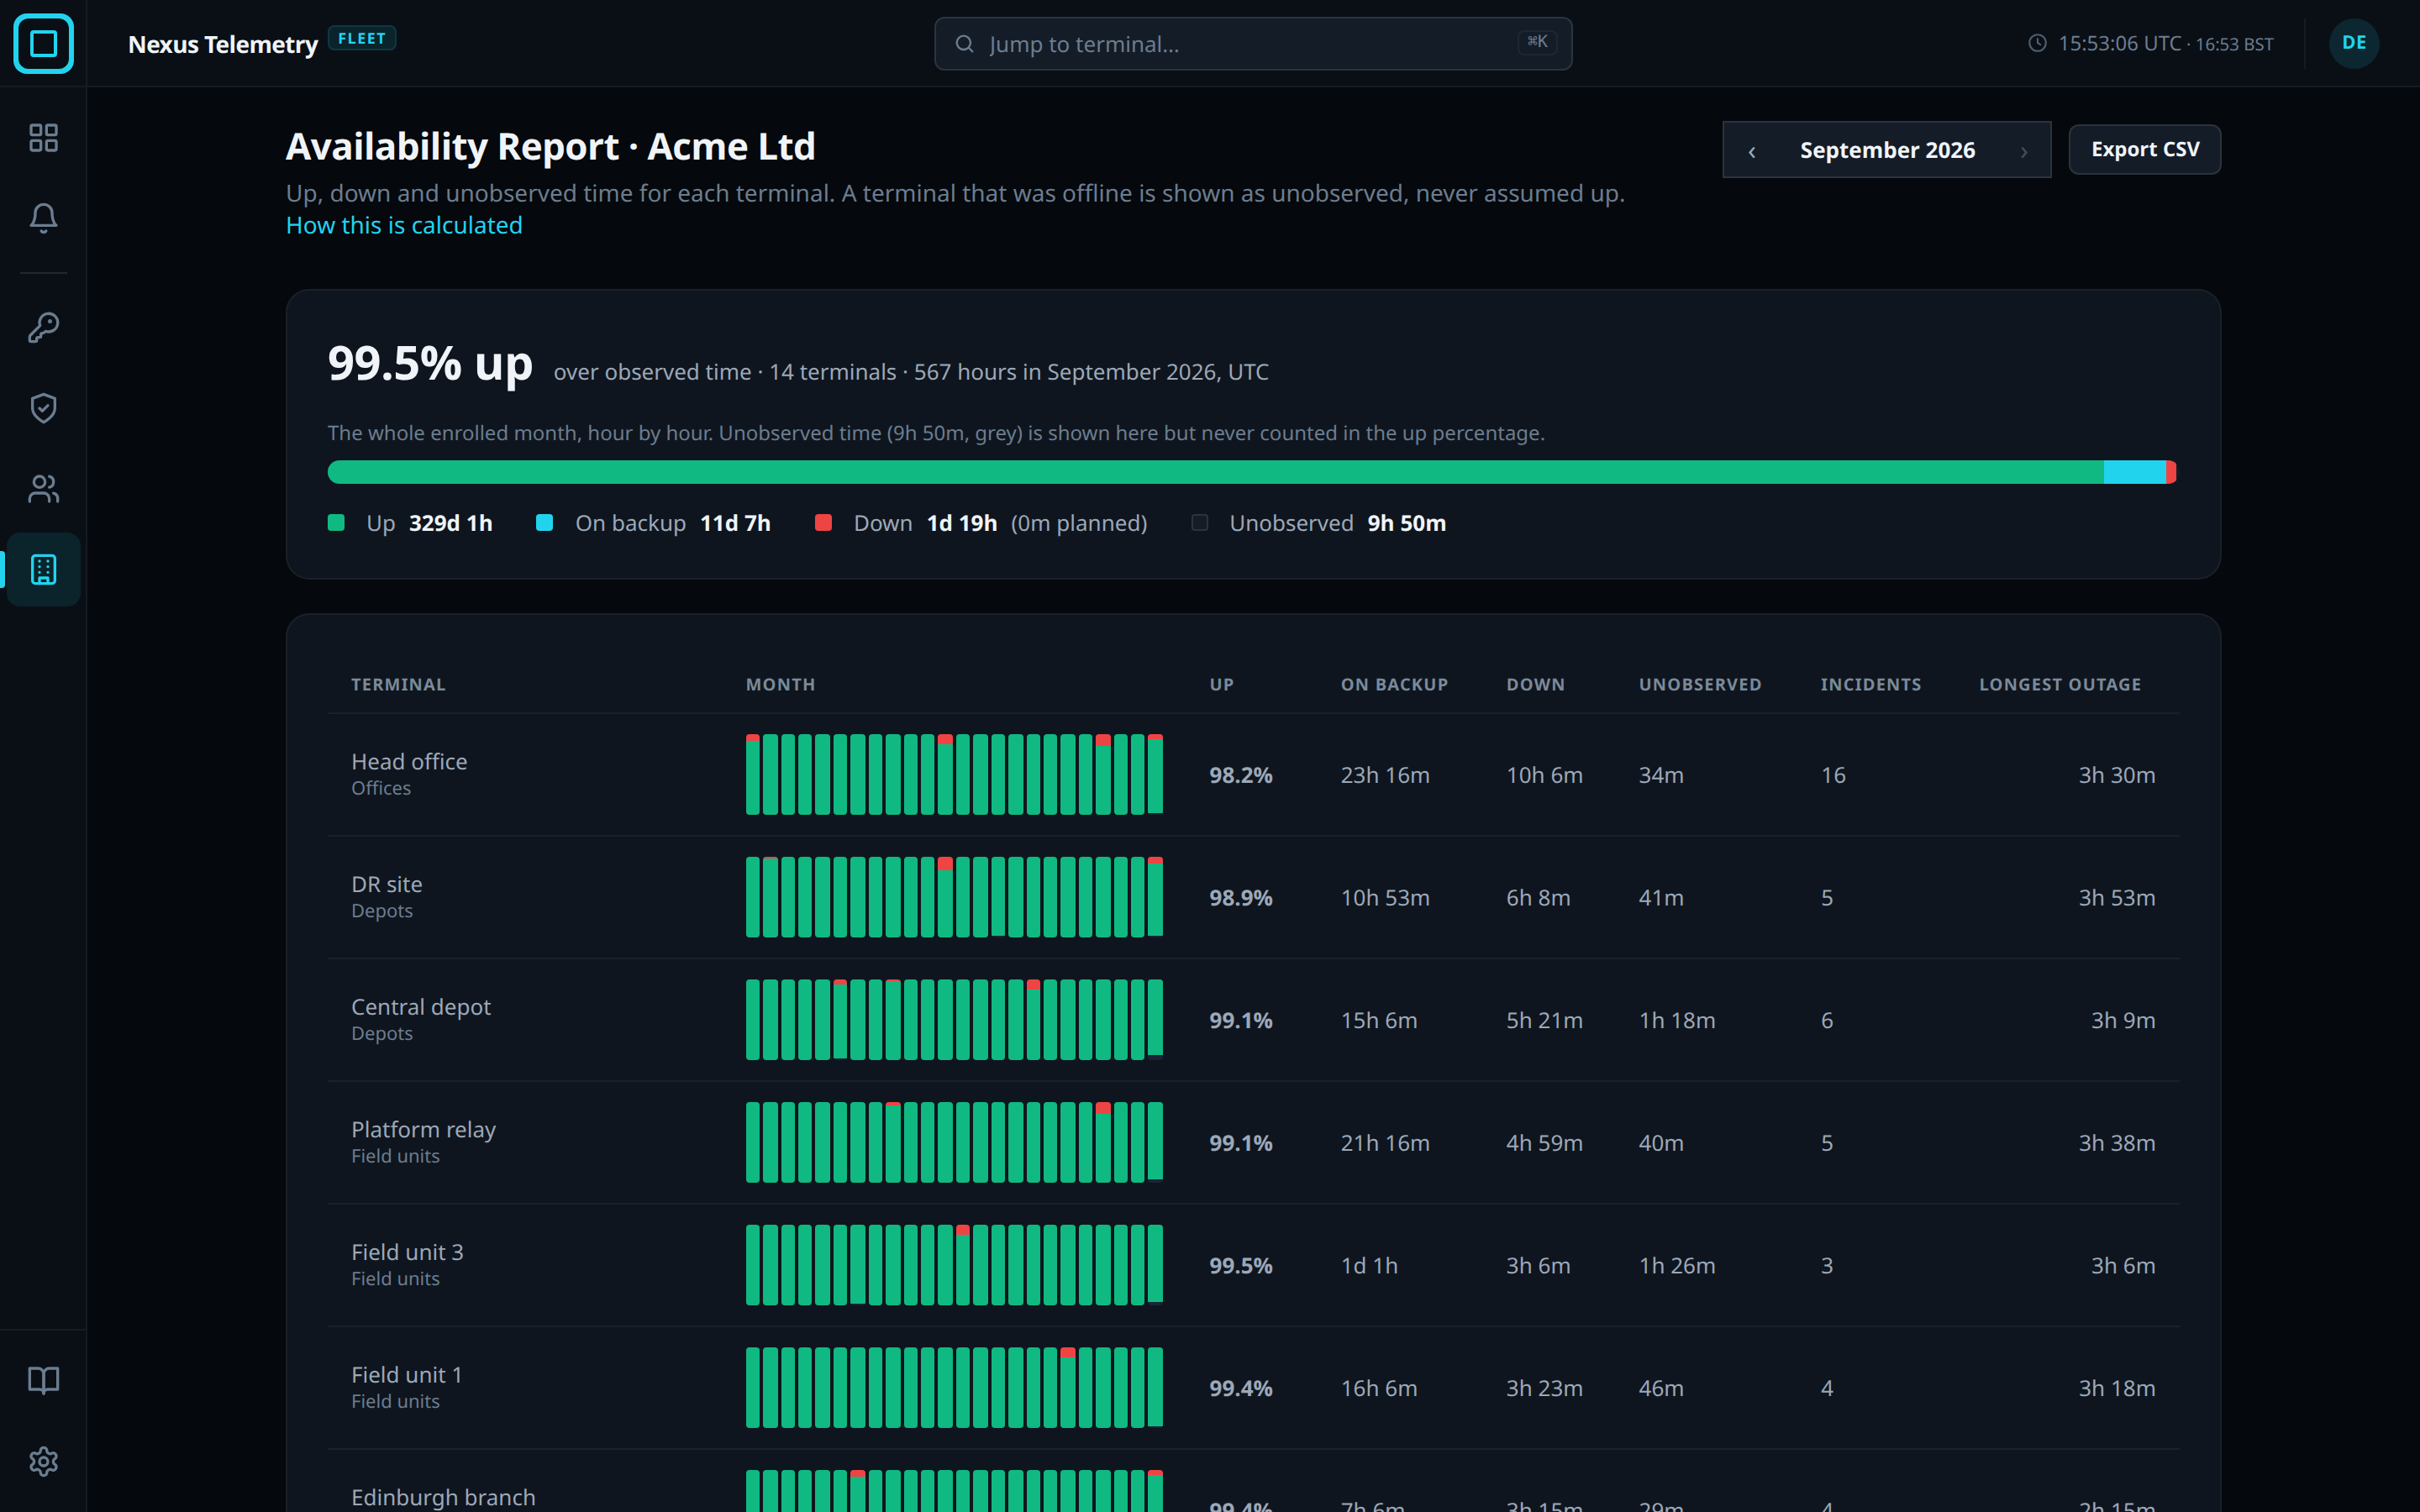Image resolution: width=2420 pixels, height=1512 pixels.
Task: Open alerts bell icon in sidebar
Action: (x=43, y=218)
